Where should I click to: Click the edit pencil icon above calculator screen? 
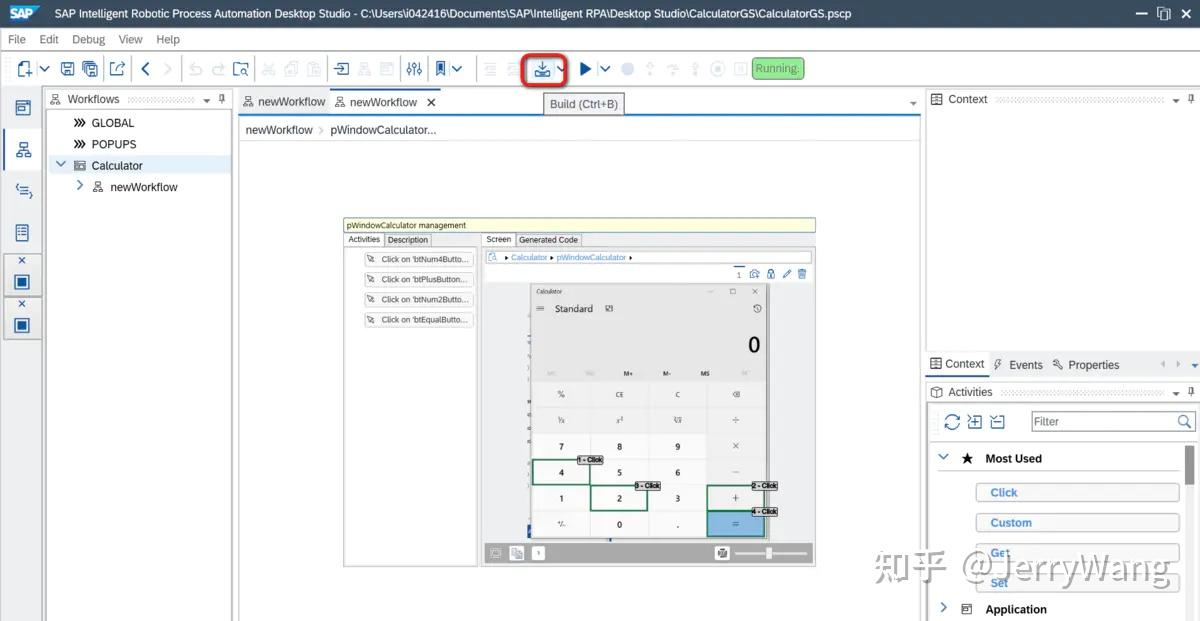[786, 274]
